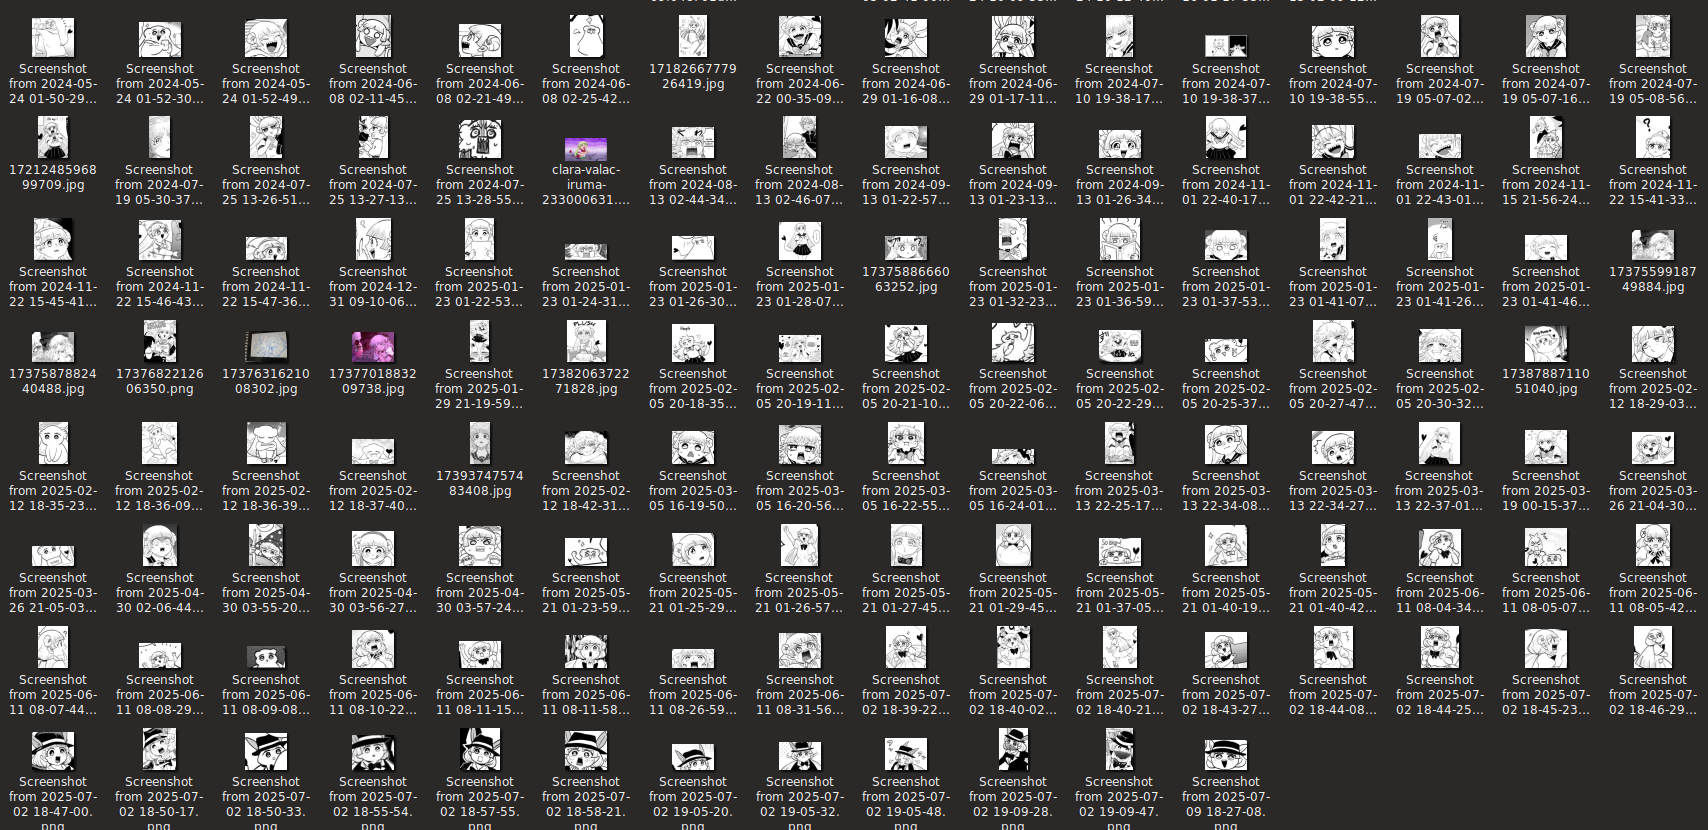
Task: Select thumbnail of Screenshot from 2025-03-05 16-20-56
Action: 800,444
